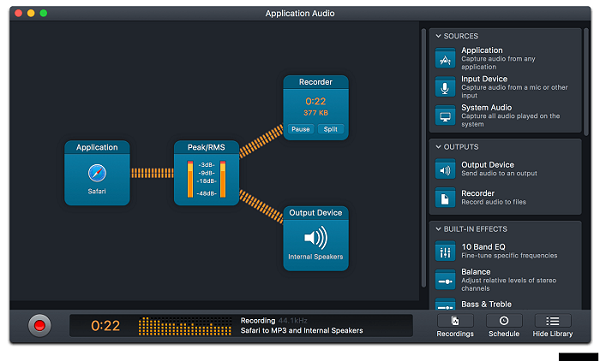The height and width of the screenshot is (361, 600).
Task: Click the 'Internal Speakers' label
Action: pos(316,256)
